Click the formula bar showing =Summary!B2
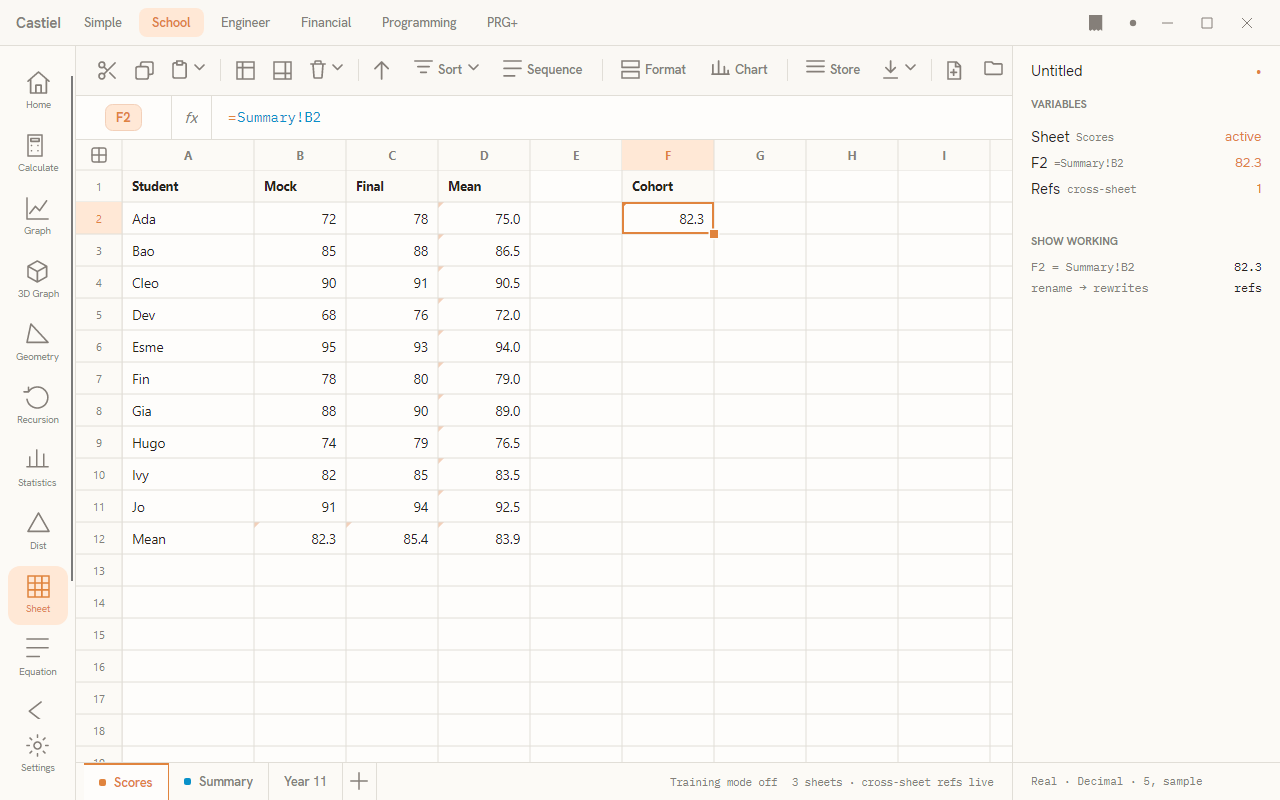The width and height of the screenshot is (1280, 800). coord(611,118)
